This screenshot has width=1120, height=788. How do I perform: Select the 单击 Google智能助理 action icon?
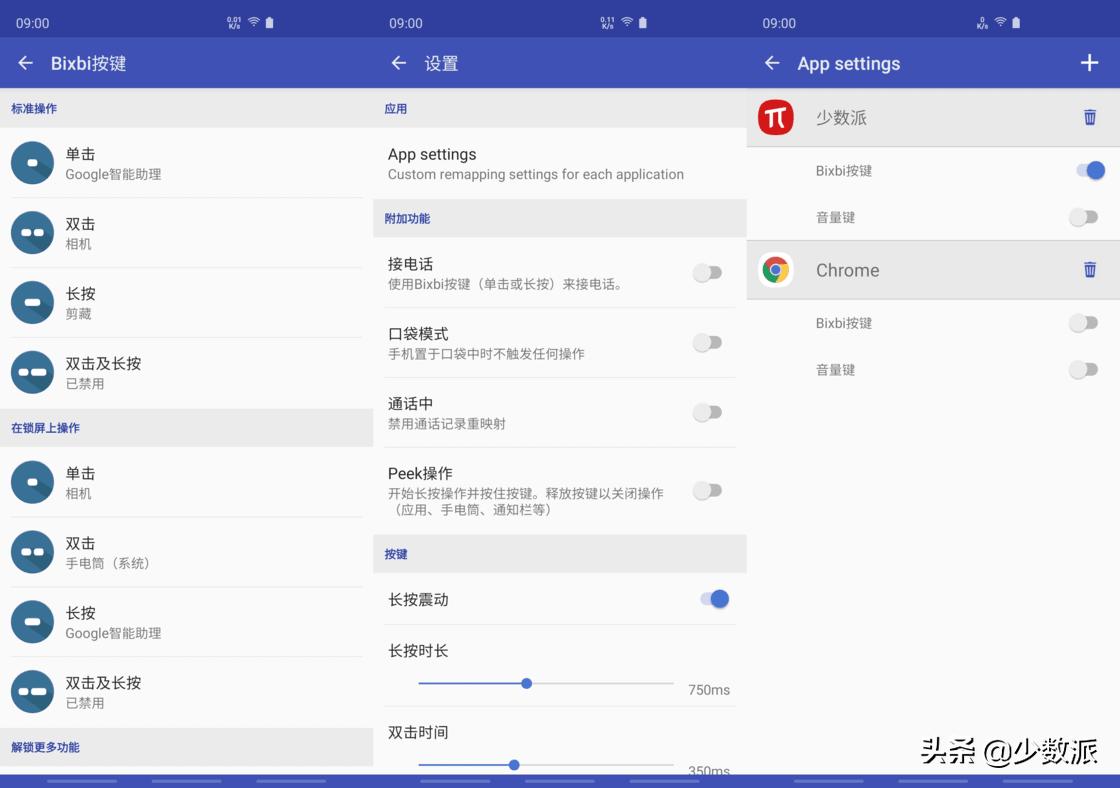(x=32, y=163)
